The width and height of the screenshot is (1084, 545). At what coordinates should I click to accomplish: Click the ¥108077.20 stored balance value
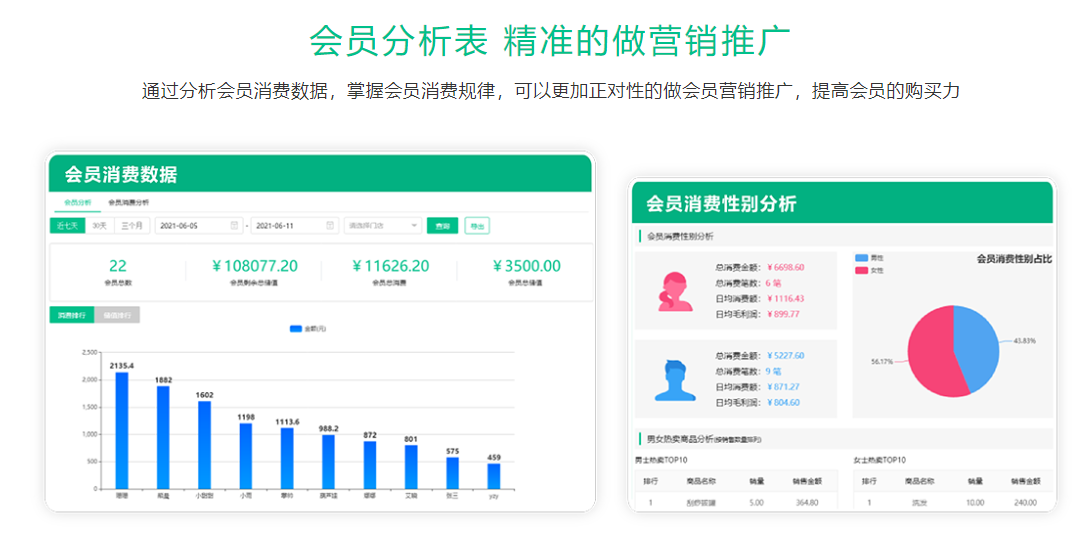point(254,266)
